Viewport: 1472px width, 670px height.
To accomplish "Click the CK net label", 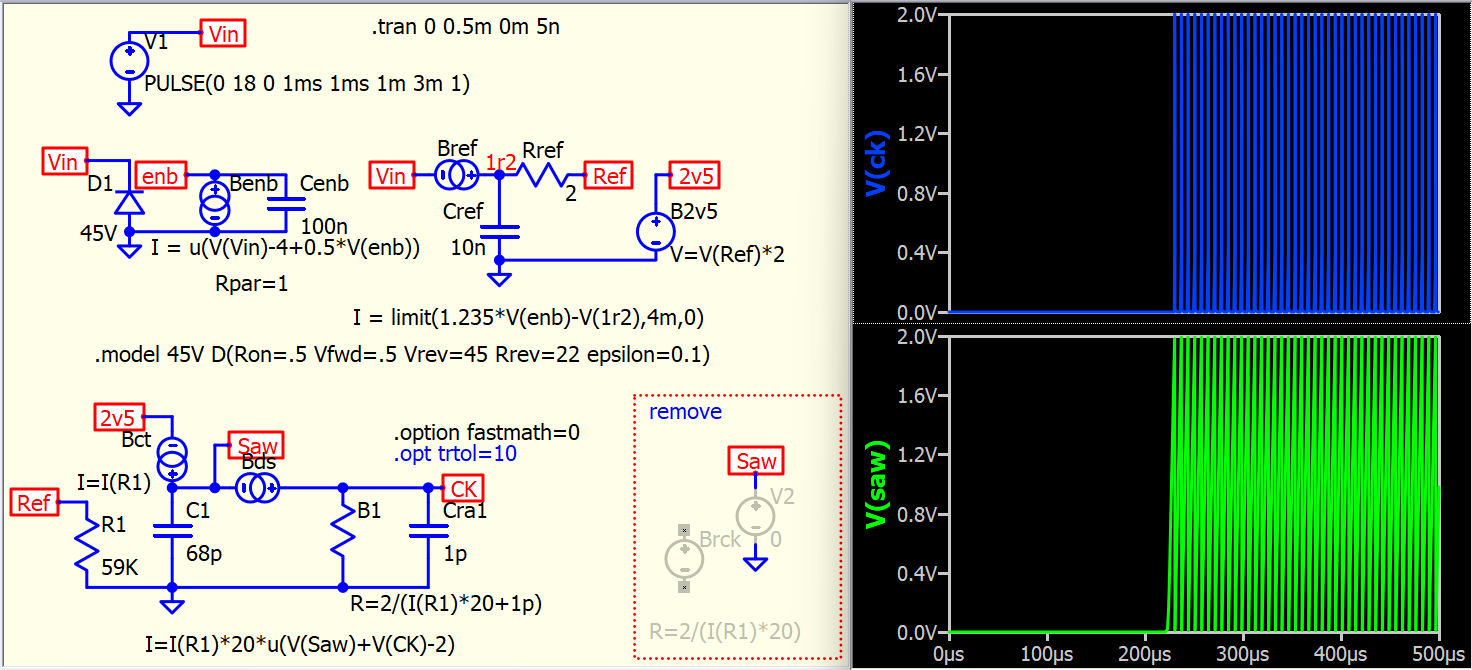I will pos(463,488).
